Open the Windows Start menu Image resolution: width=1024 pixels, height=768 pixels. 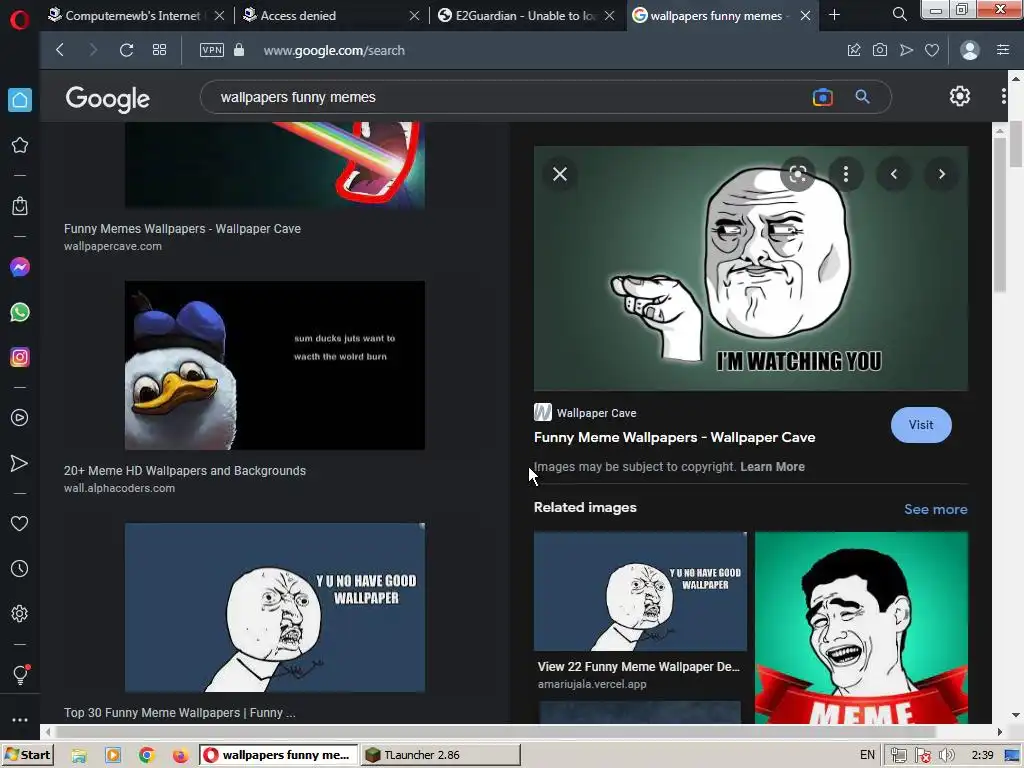click(27, 755)
